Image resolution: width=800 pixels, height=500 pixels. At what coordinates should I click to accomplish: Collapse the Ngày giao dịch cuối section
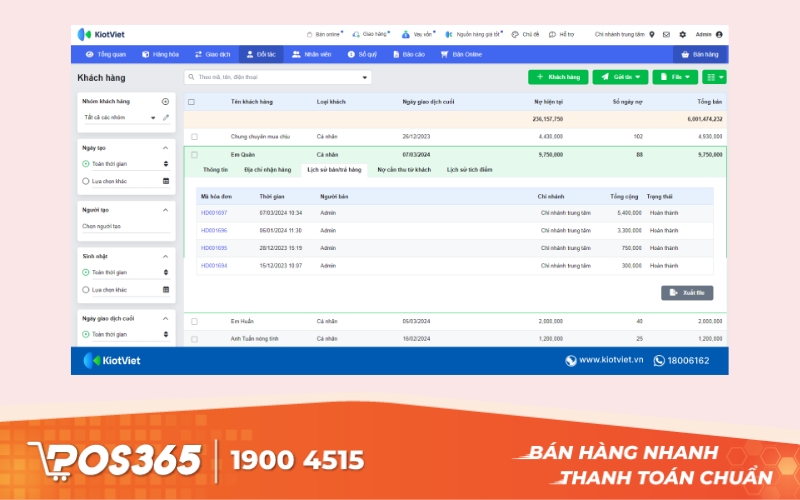point(165,319)
